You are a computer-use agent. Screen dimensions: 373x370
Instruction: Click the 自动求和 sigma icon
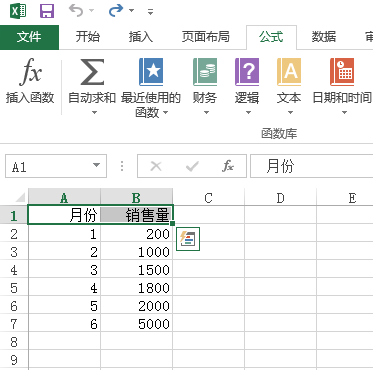92,71
